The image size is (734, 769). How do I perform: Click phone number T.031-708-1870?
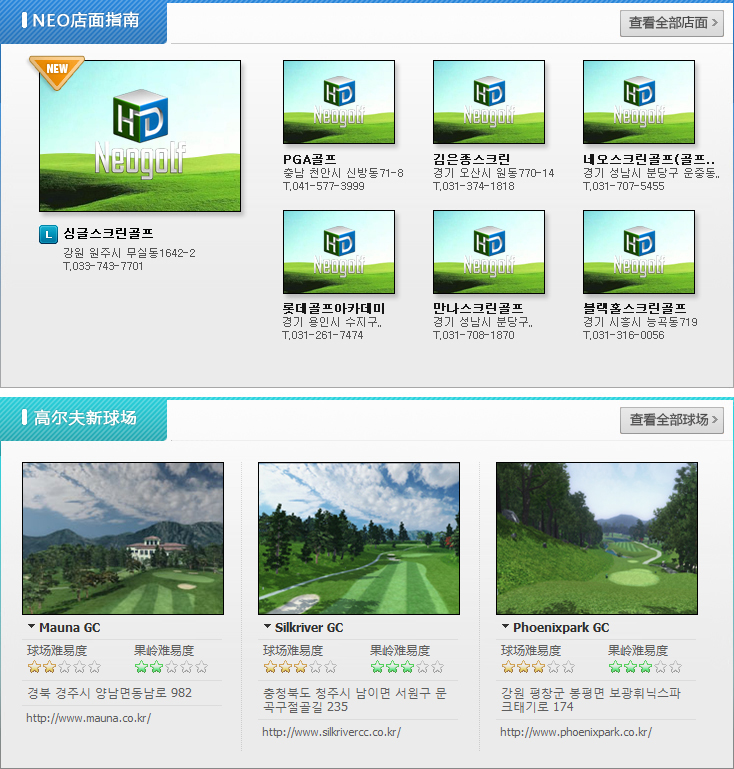click(x=474, y=335)
